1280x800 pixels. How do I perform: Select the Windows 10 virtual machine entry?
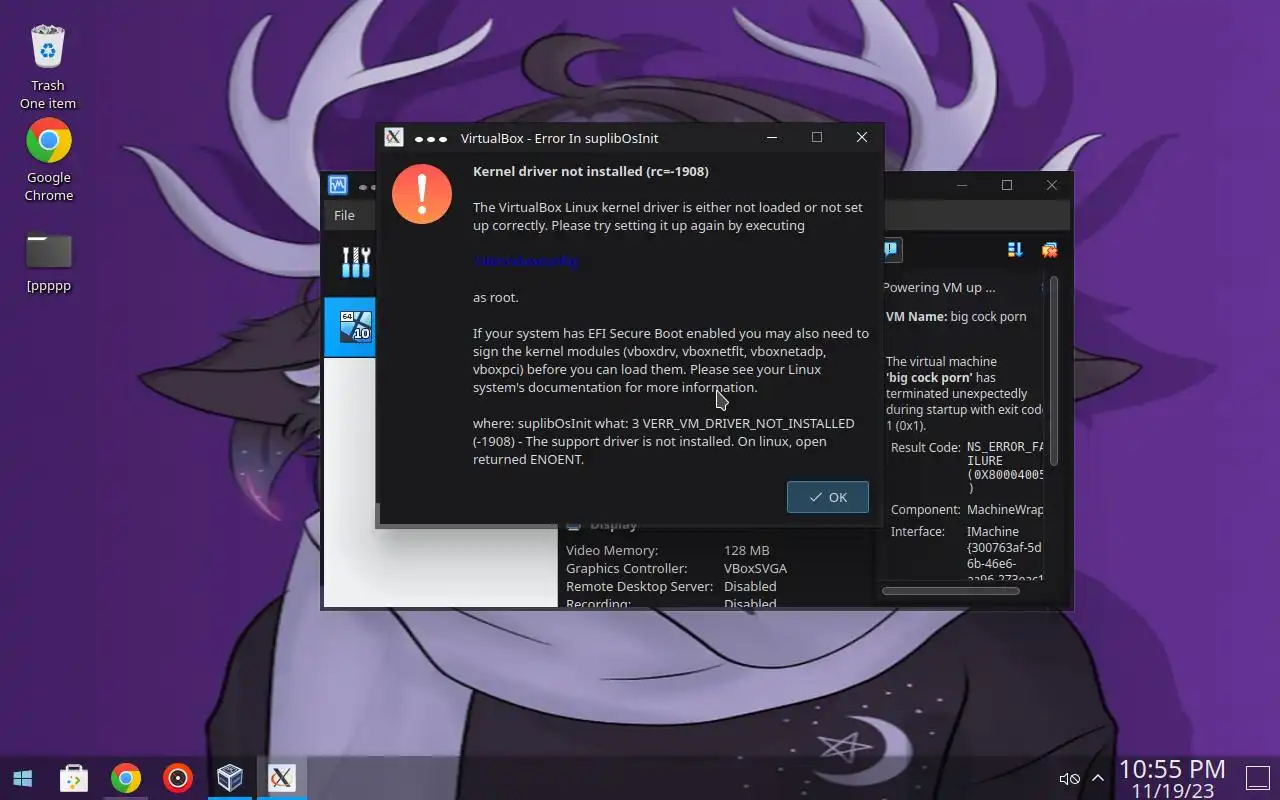[349, 326]
